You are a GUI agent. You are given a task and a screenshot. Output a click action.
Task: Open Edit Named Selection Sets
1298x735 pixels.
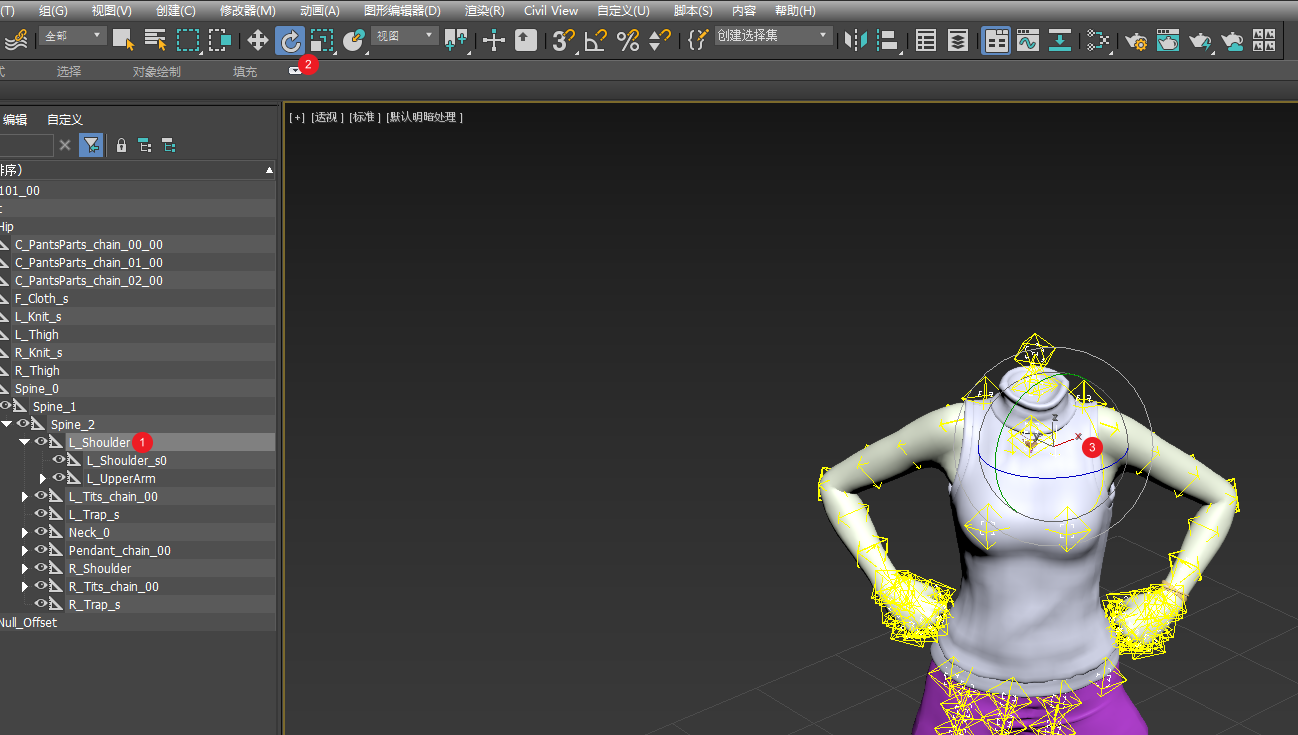698,40
